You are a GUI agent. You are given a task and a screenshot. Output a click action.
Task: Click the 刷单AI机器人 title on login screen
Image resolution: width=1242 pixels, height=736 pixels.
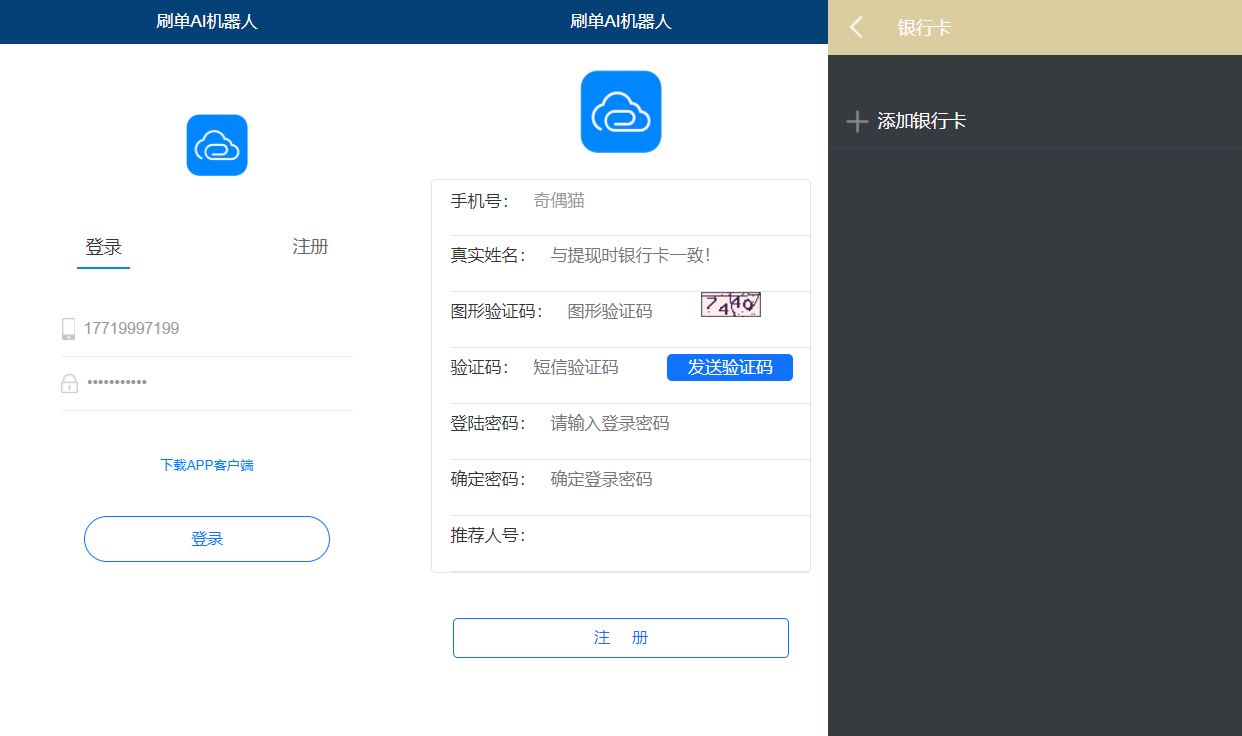207,22
